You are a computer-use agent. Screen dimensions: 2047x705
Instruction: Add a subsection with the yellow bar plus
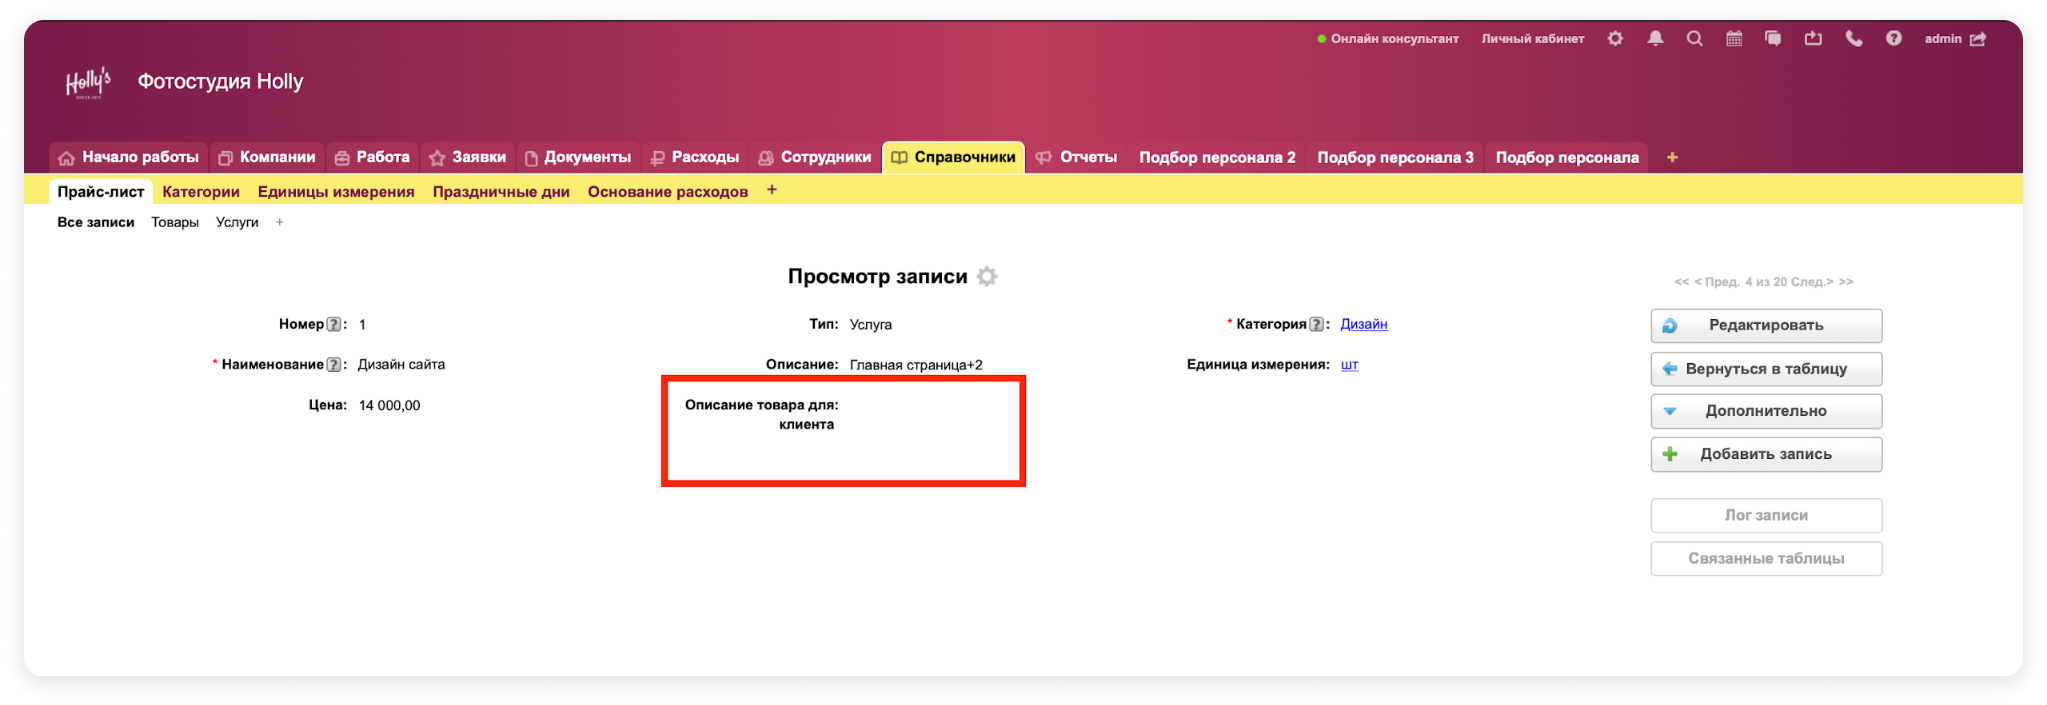772,190
